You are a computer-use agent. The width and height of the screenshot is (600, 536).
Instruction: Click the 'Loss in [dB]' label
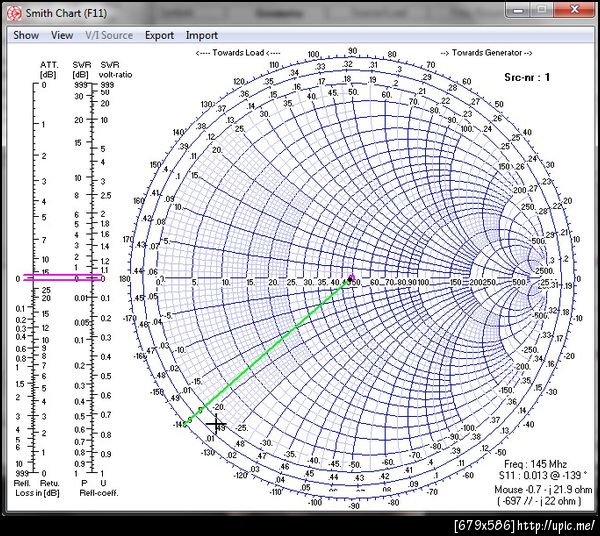coord(37,493)
